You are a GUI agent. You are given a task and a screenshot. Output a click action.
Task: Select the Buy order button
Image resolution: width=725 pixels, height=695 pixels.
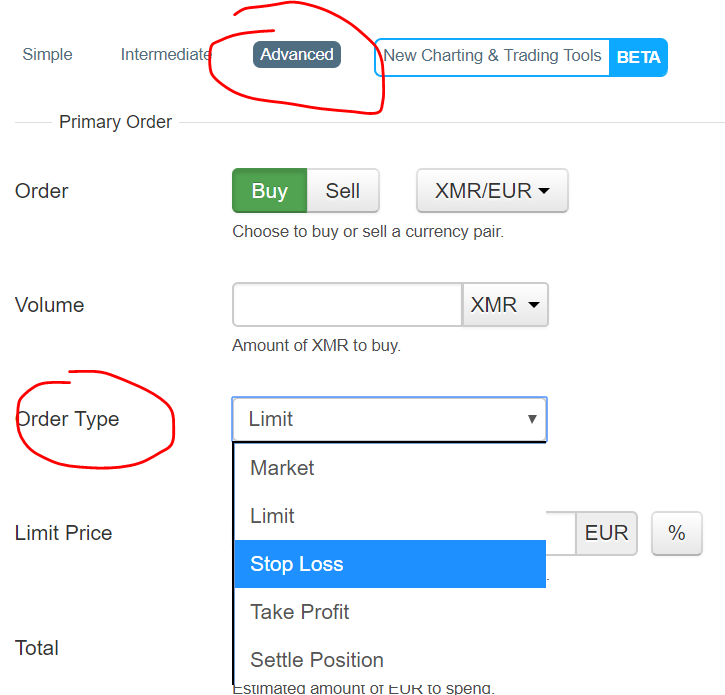tap(269, 191)
